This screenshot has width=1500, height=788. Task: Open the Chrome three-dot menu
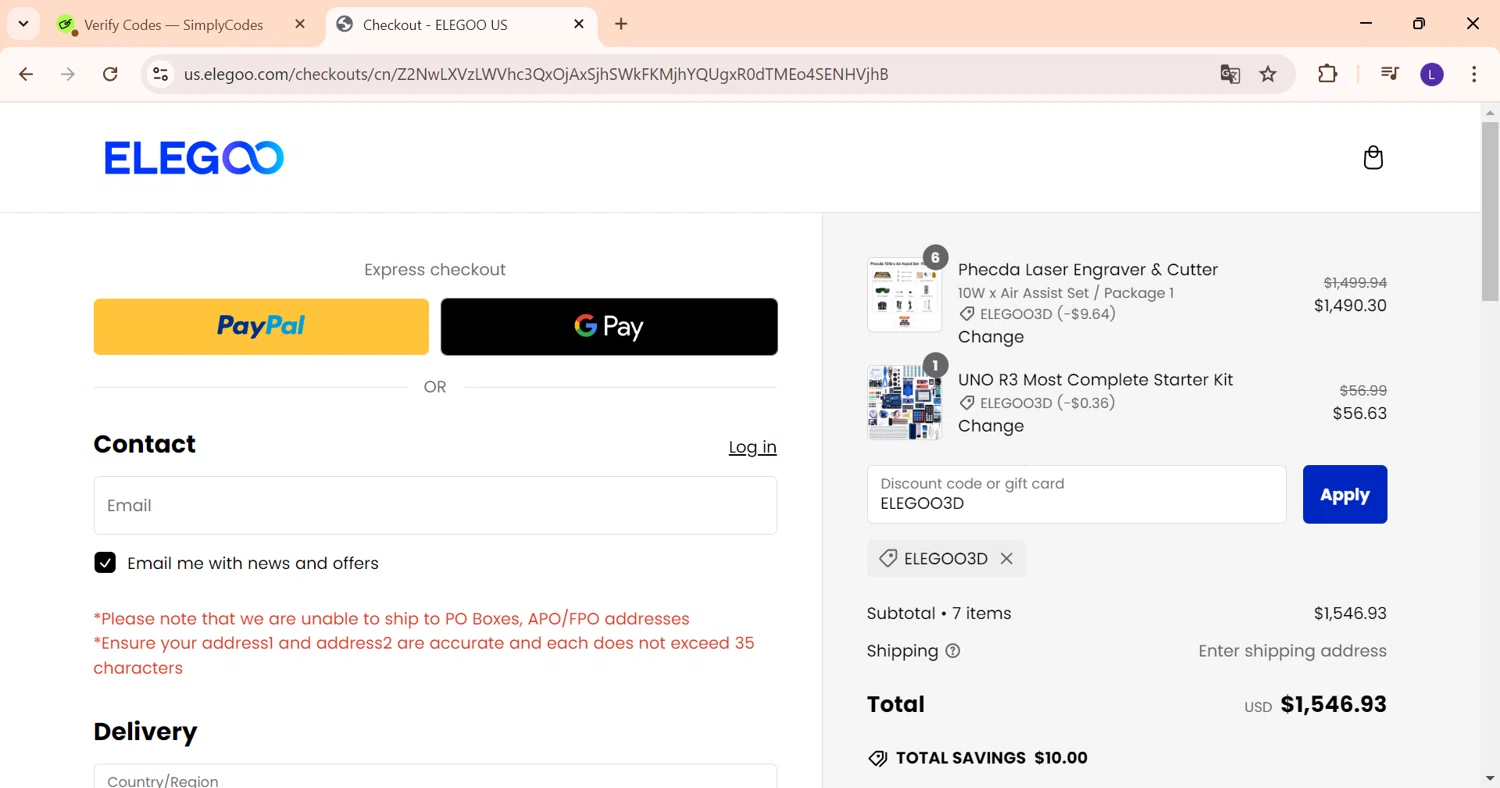(x=1474, y=74)
